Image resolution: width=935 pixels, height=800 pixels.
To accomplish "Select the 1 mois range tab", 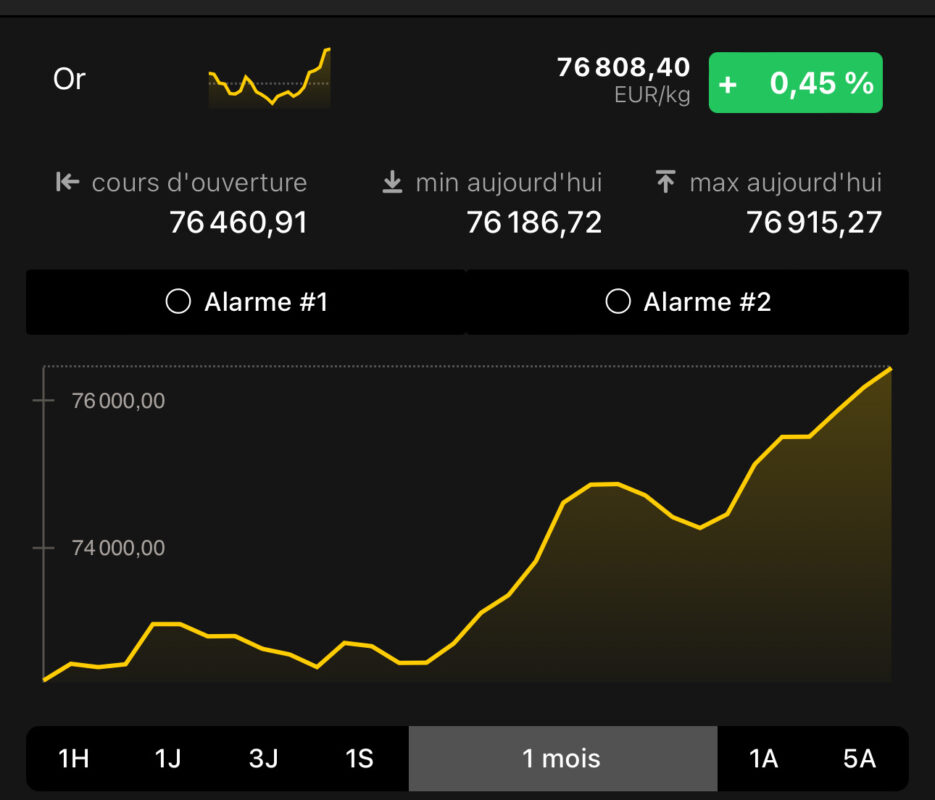I will (x=563, y=759).
